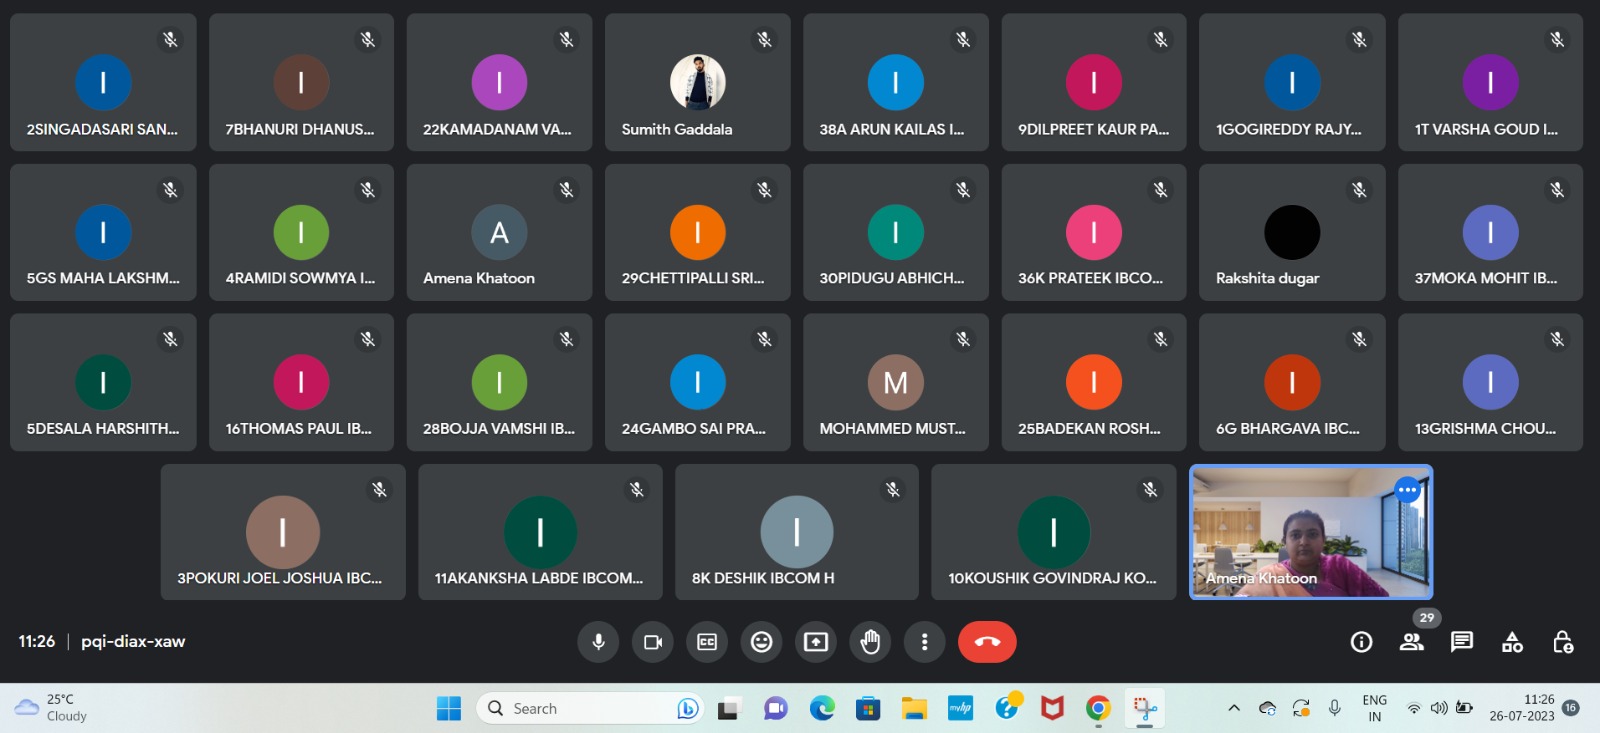
Task: Open options on Amena Khatoon video tile
Action: pyautogui.click(x=1407, y=490)
